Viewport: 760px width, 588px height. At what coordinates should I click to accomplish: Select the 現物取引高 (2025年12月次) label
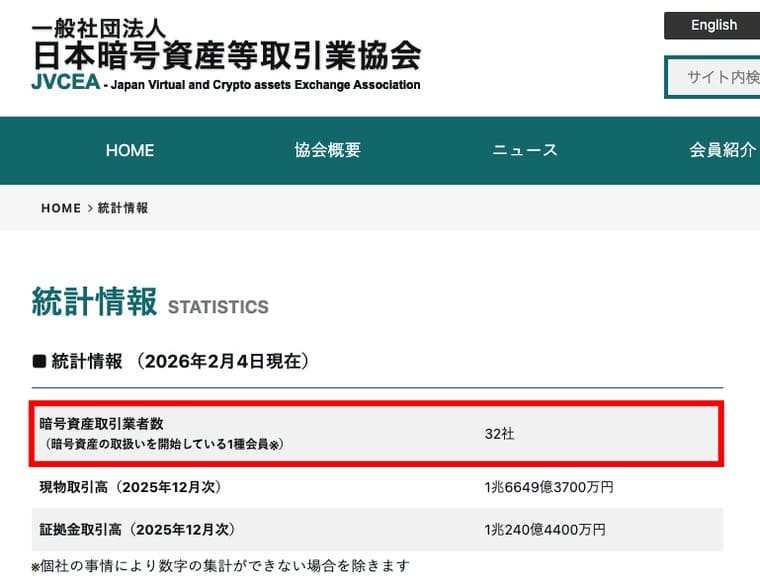click(128, 488)
